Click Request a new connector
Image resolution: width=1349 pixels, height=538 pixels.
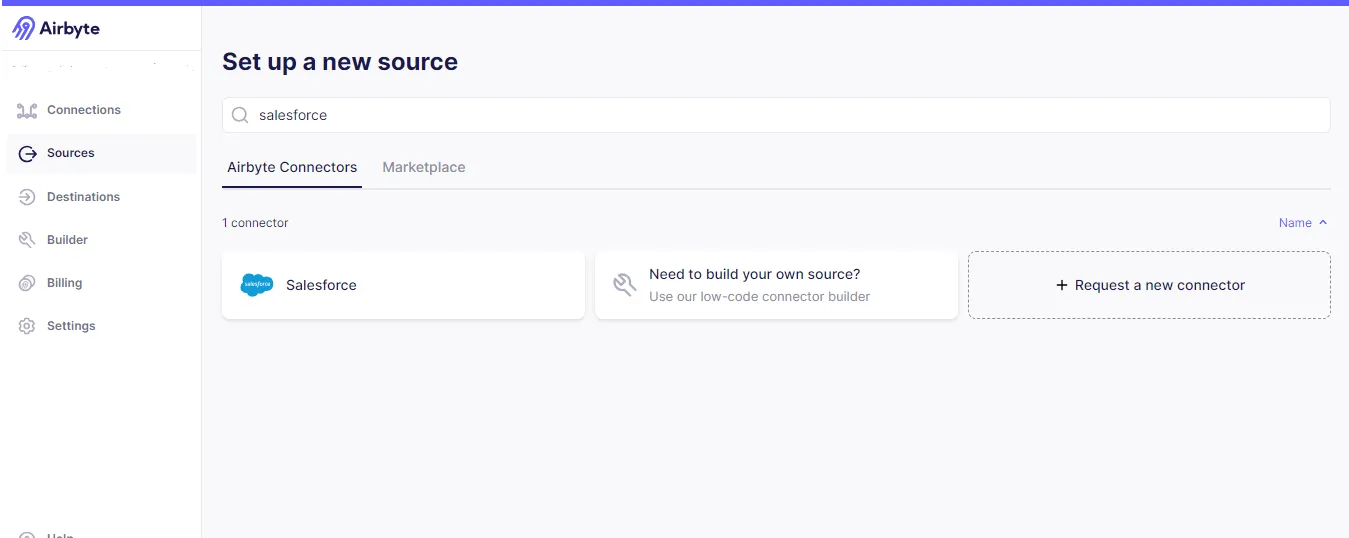pyautogui.click(x=1149, y=285)
